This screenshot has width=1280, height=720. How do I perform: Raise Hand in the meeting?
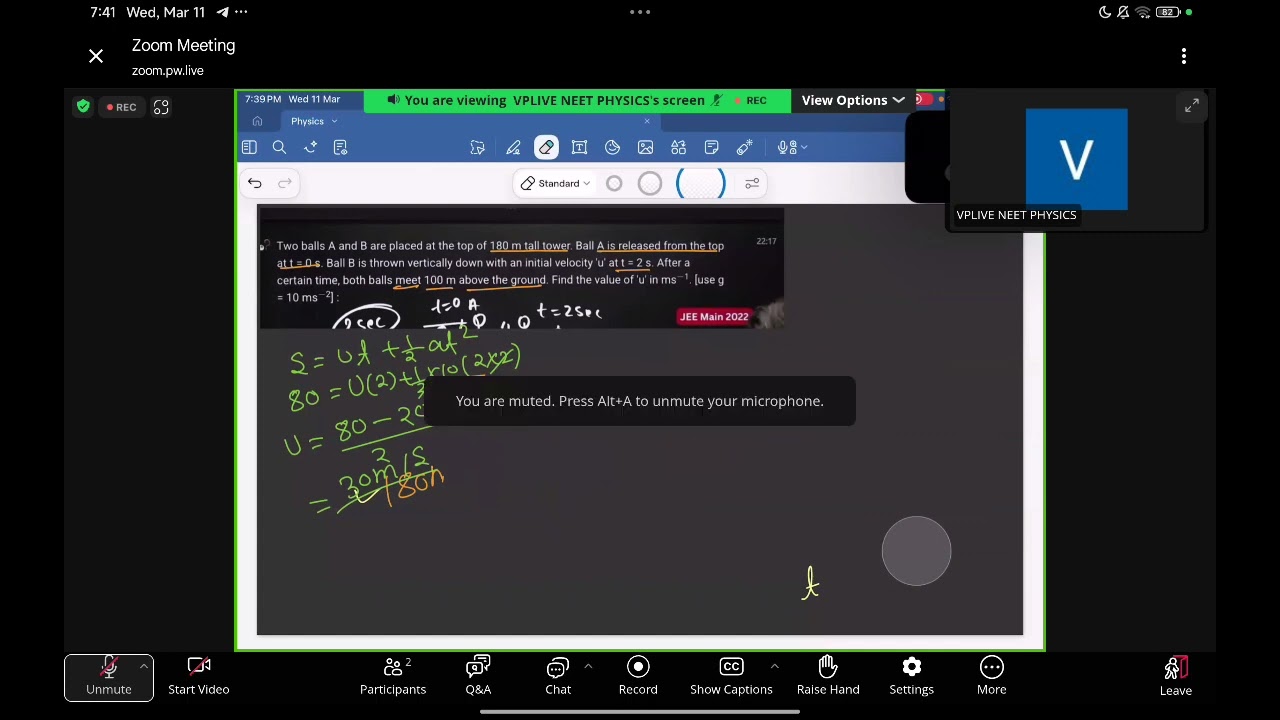(x=828, y=677)
